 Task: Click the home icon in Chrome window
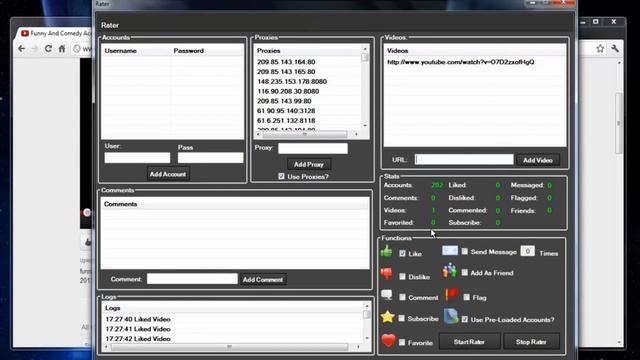tap(62, 49)
